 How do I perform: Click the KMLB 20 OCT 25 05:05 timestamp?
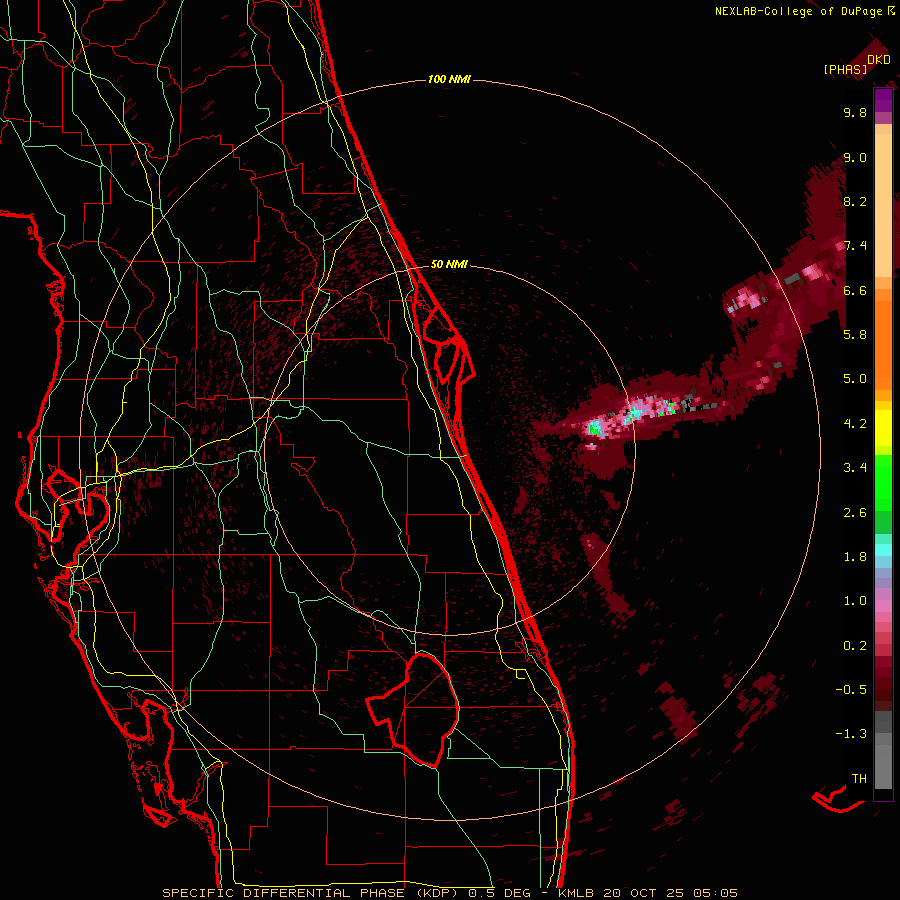(x=648, y=893)
